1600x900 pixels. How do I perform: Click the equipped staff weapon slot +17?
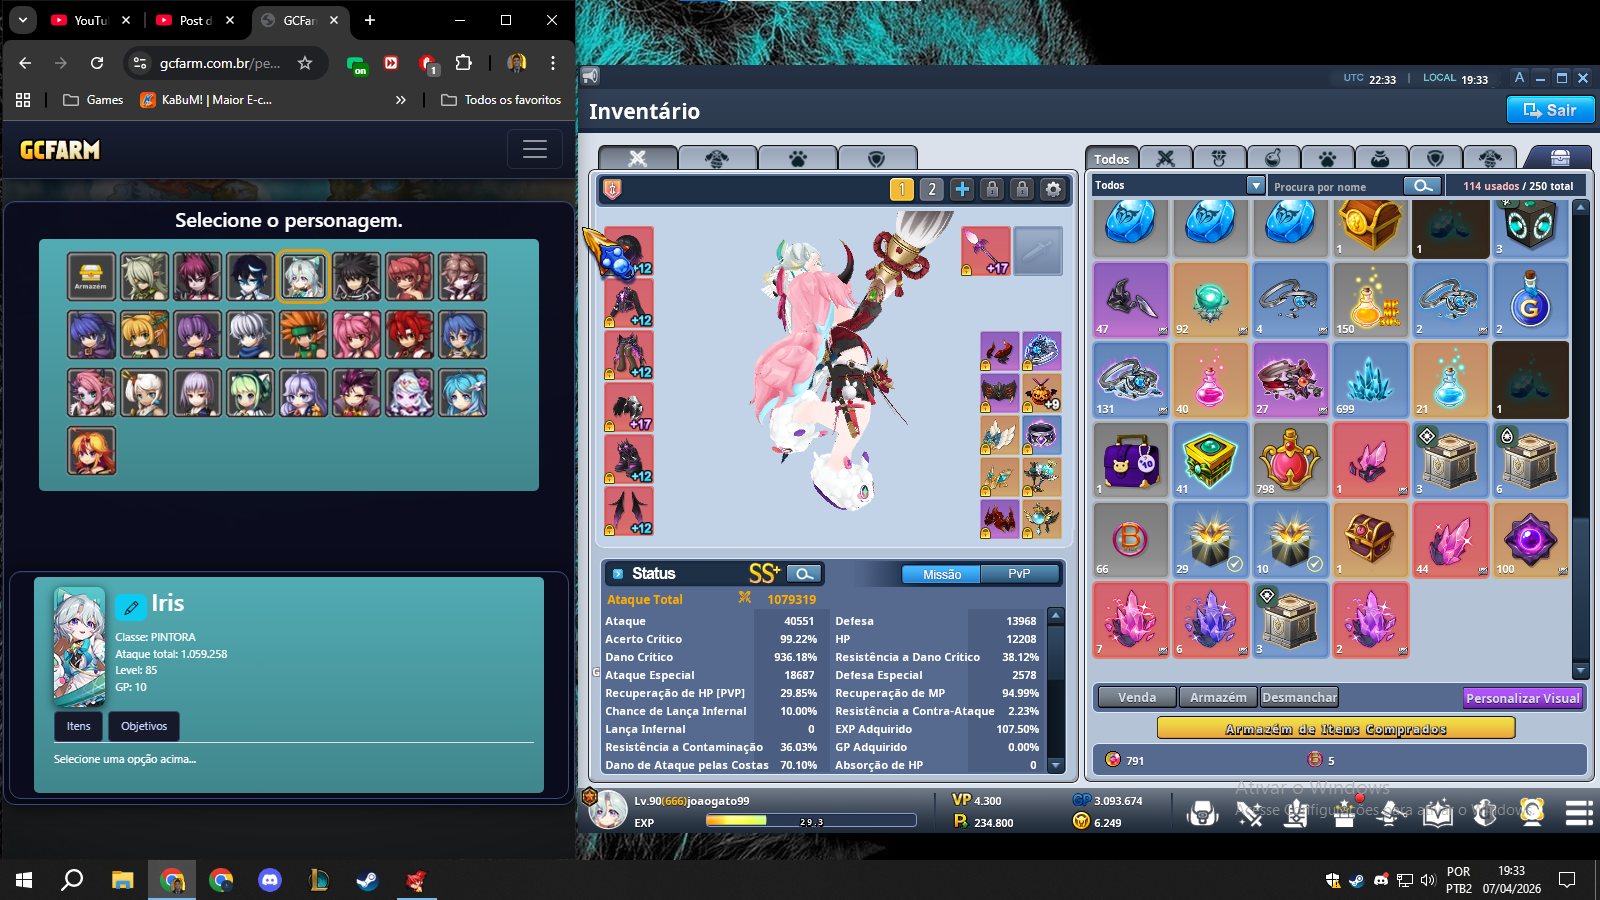pyautogui.click(x=986, y=251)
